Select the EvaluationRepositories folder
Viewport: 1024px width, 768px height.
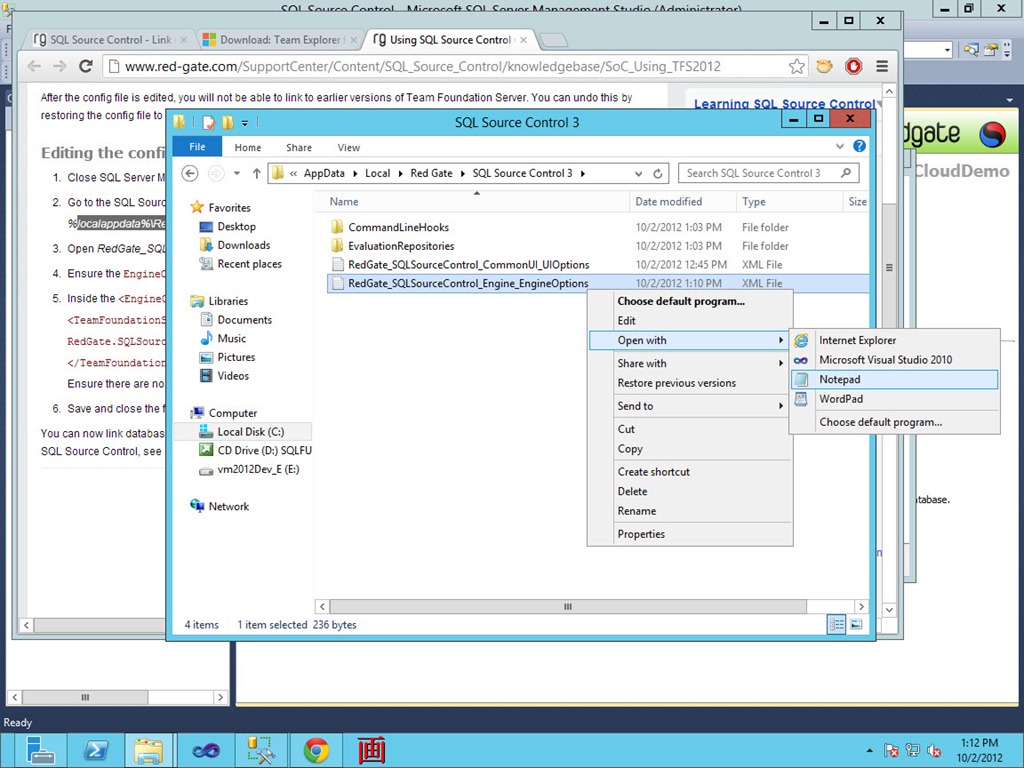[x=401, y=246]
